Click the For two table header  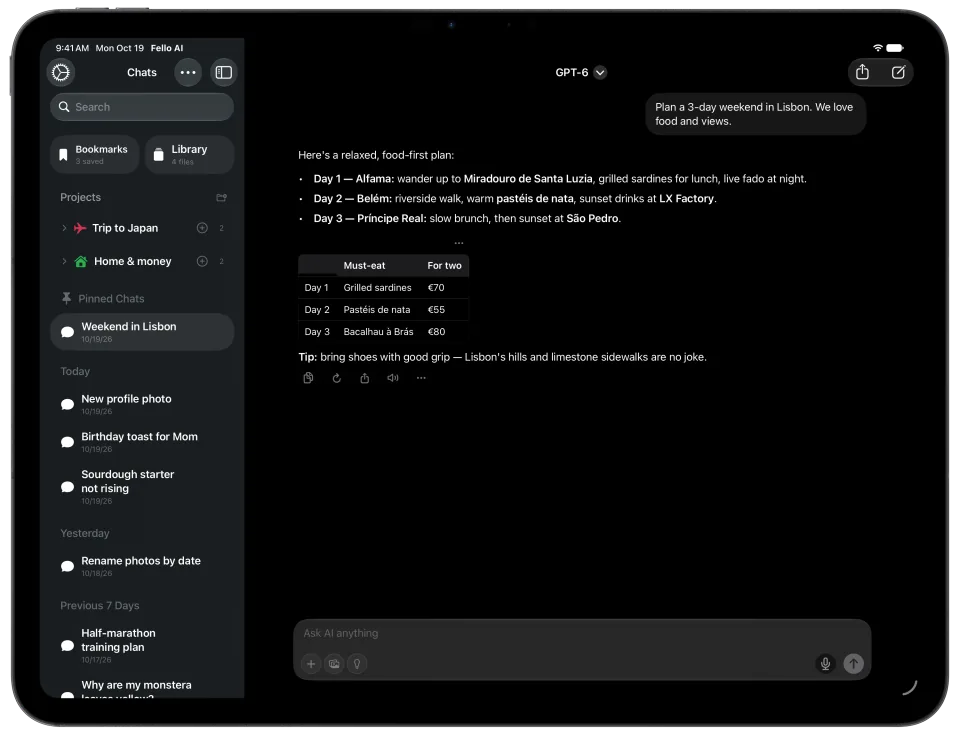click(x=444, y=266)
